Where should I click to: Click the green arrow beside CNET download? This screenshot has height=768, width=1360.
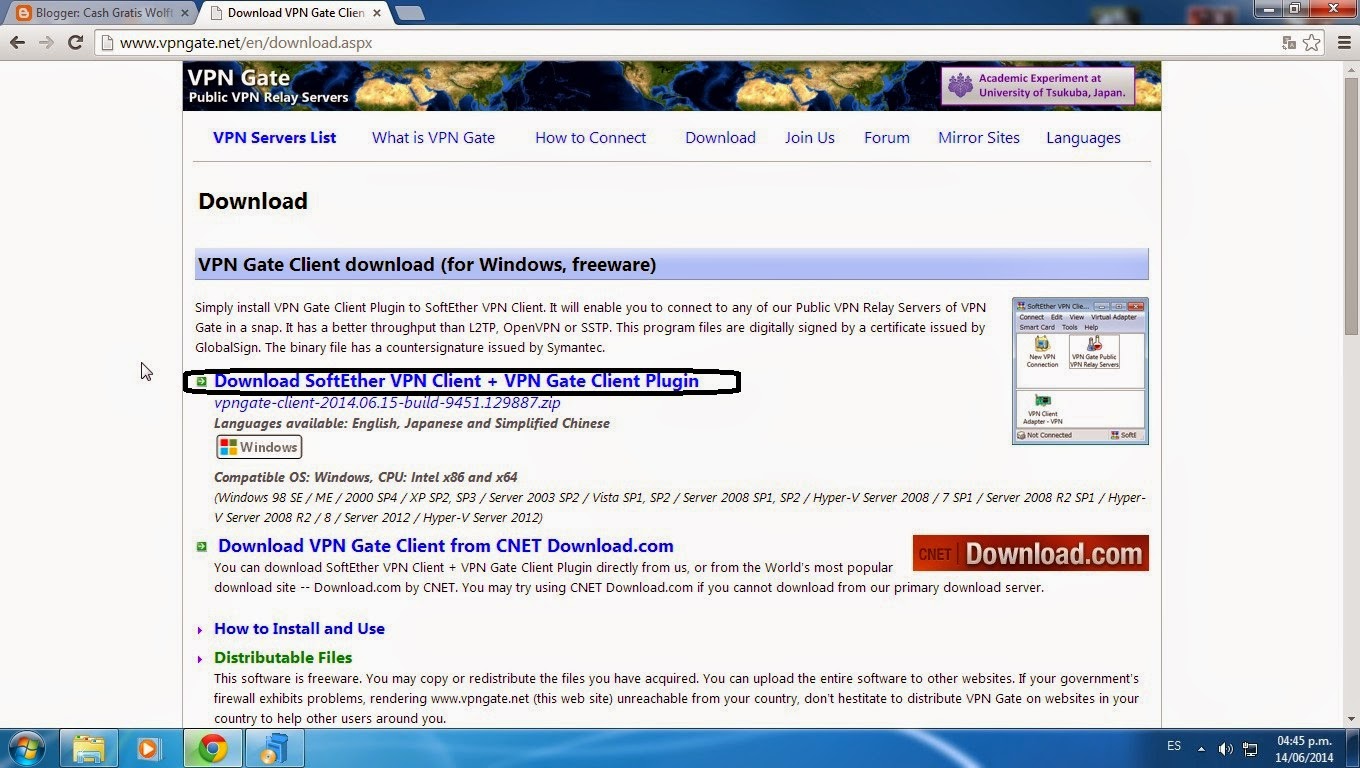click(x=201, y=546)
